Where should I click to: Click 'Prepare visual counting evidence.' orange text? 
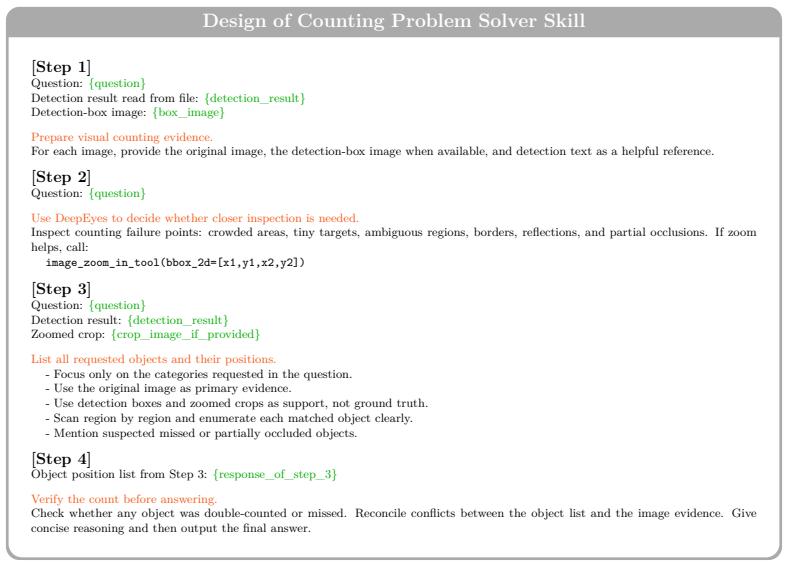pos(122,137)
